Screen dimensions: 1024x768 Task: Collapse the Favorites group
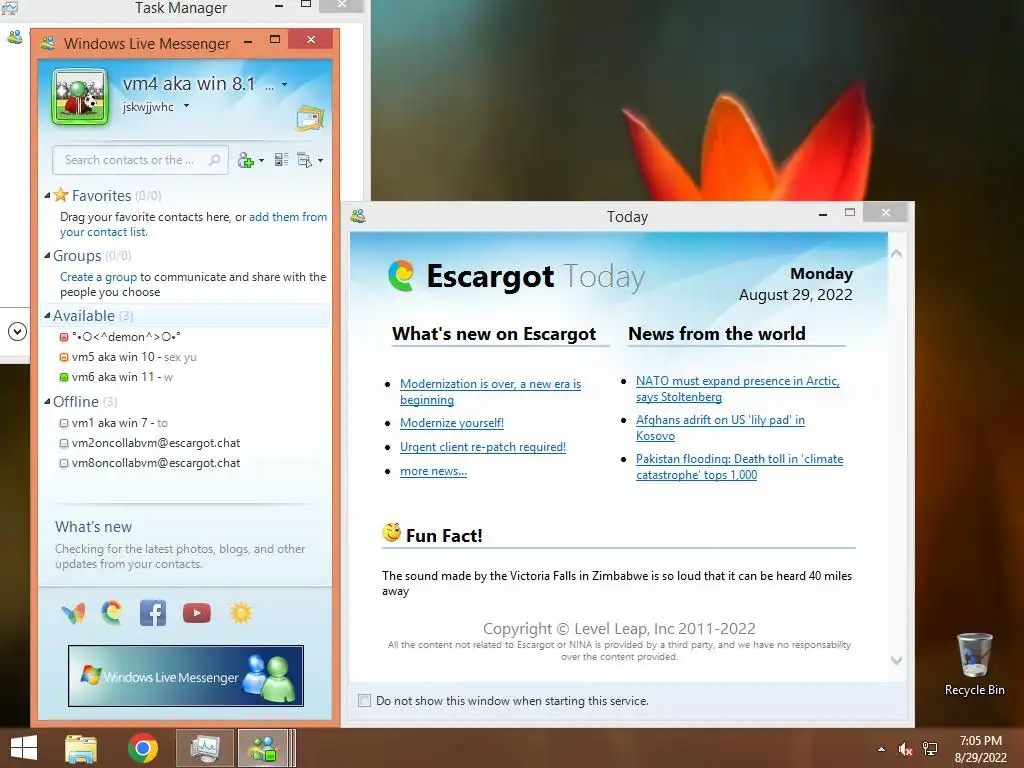pos(47,195)
